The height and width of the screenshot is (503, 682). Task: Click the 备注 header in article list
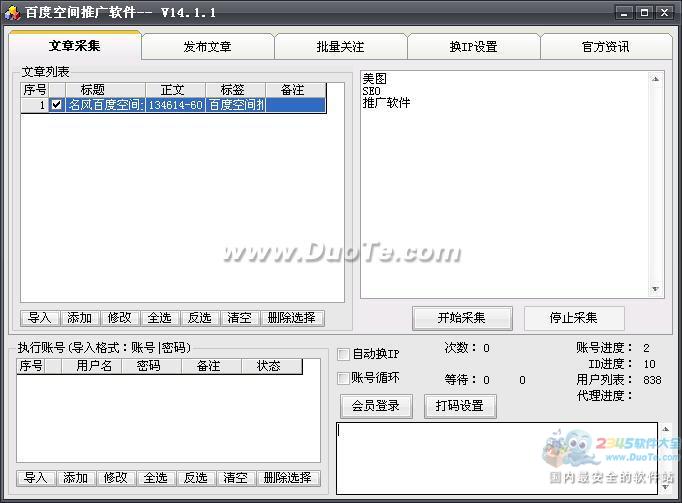click(295, 90)
